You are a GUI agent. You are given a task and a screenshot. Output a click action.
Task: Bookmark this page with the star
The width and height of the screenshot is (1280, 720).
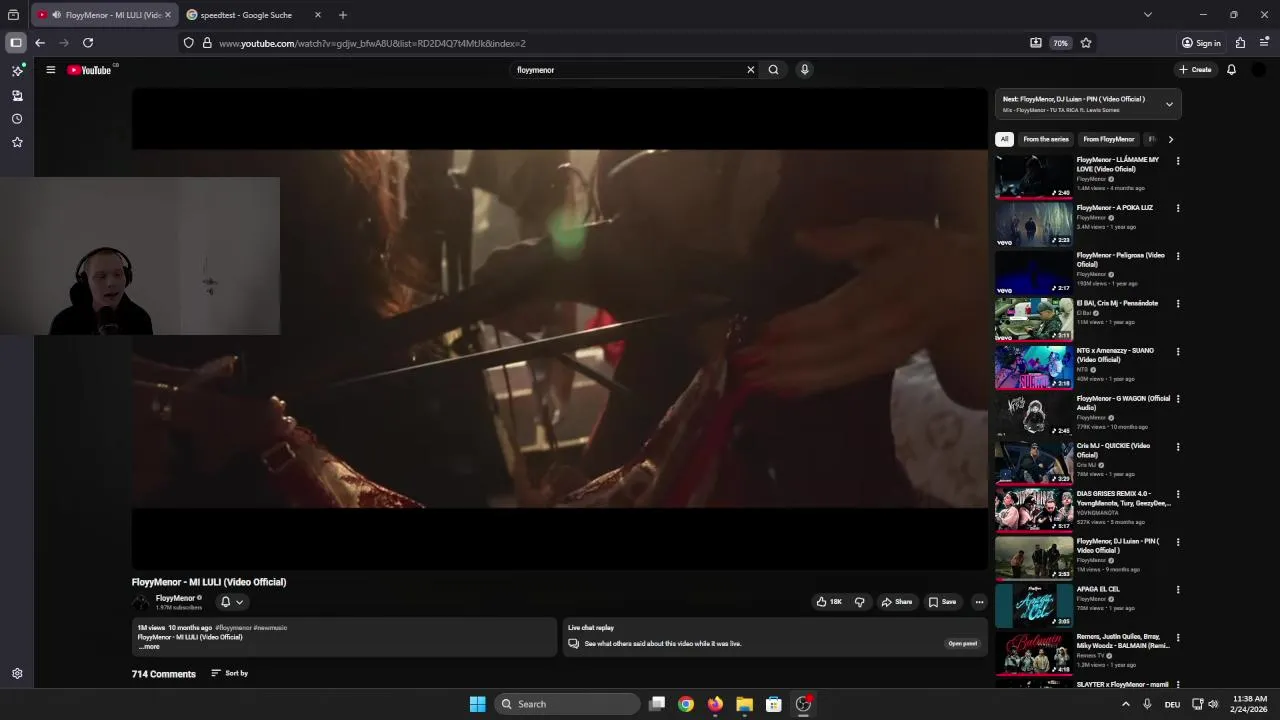[1086, 43]
